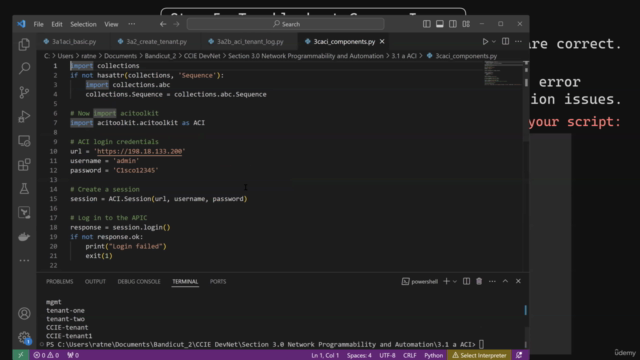Select the powershell terminal label

pos(420,281)
